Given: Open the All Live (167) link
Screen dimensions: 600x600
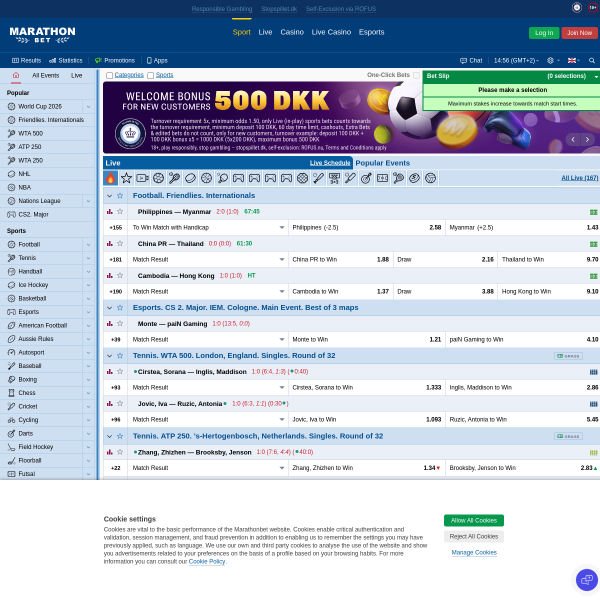Looking at the screenshot, I should [x=579, y=178].
